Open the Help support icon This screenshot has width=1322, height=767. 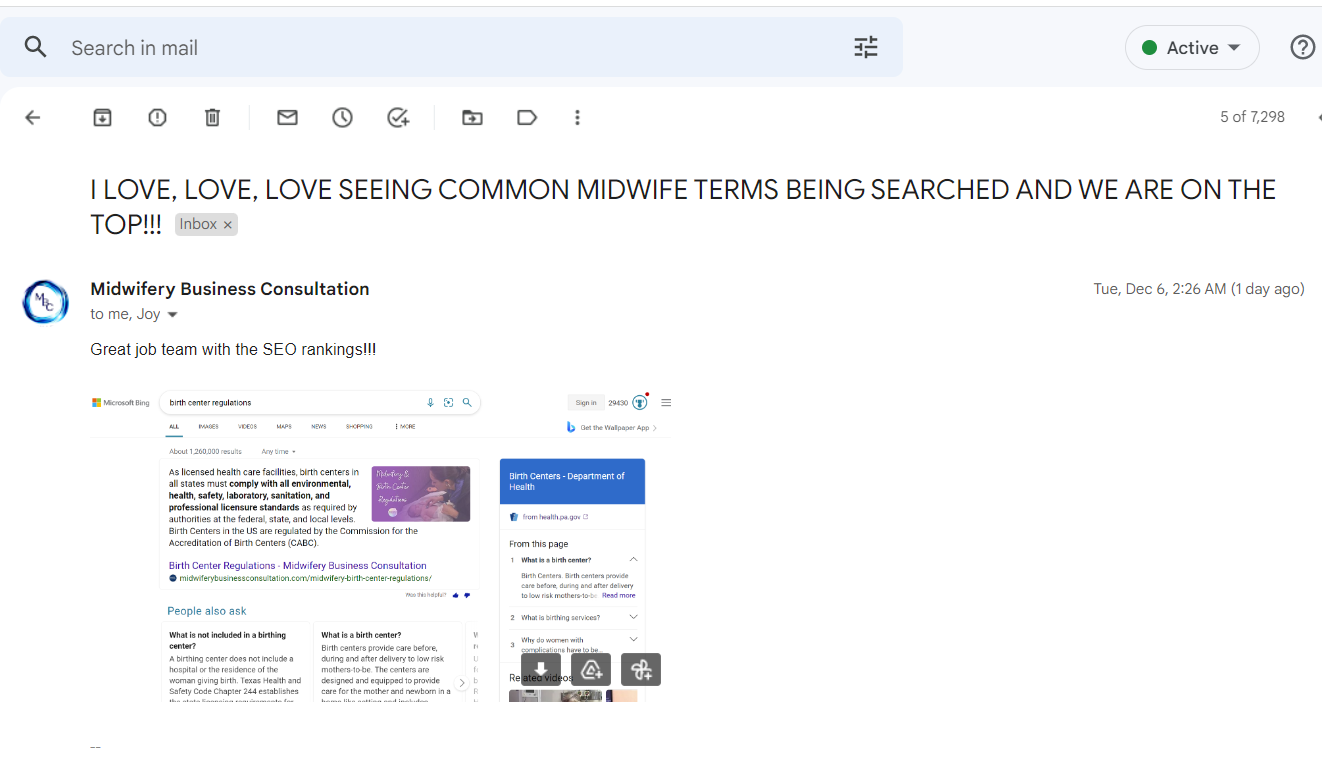pos(1302,47)
